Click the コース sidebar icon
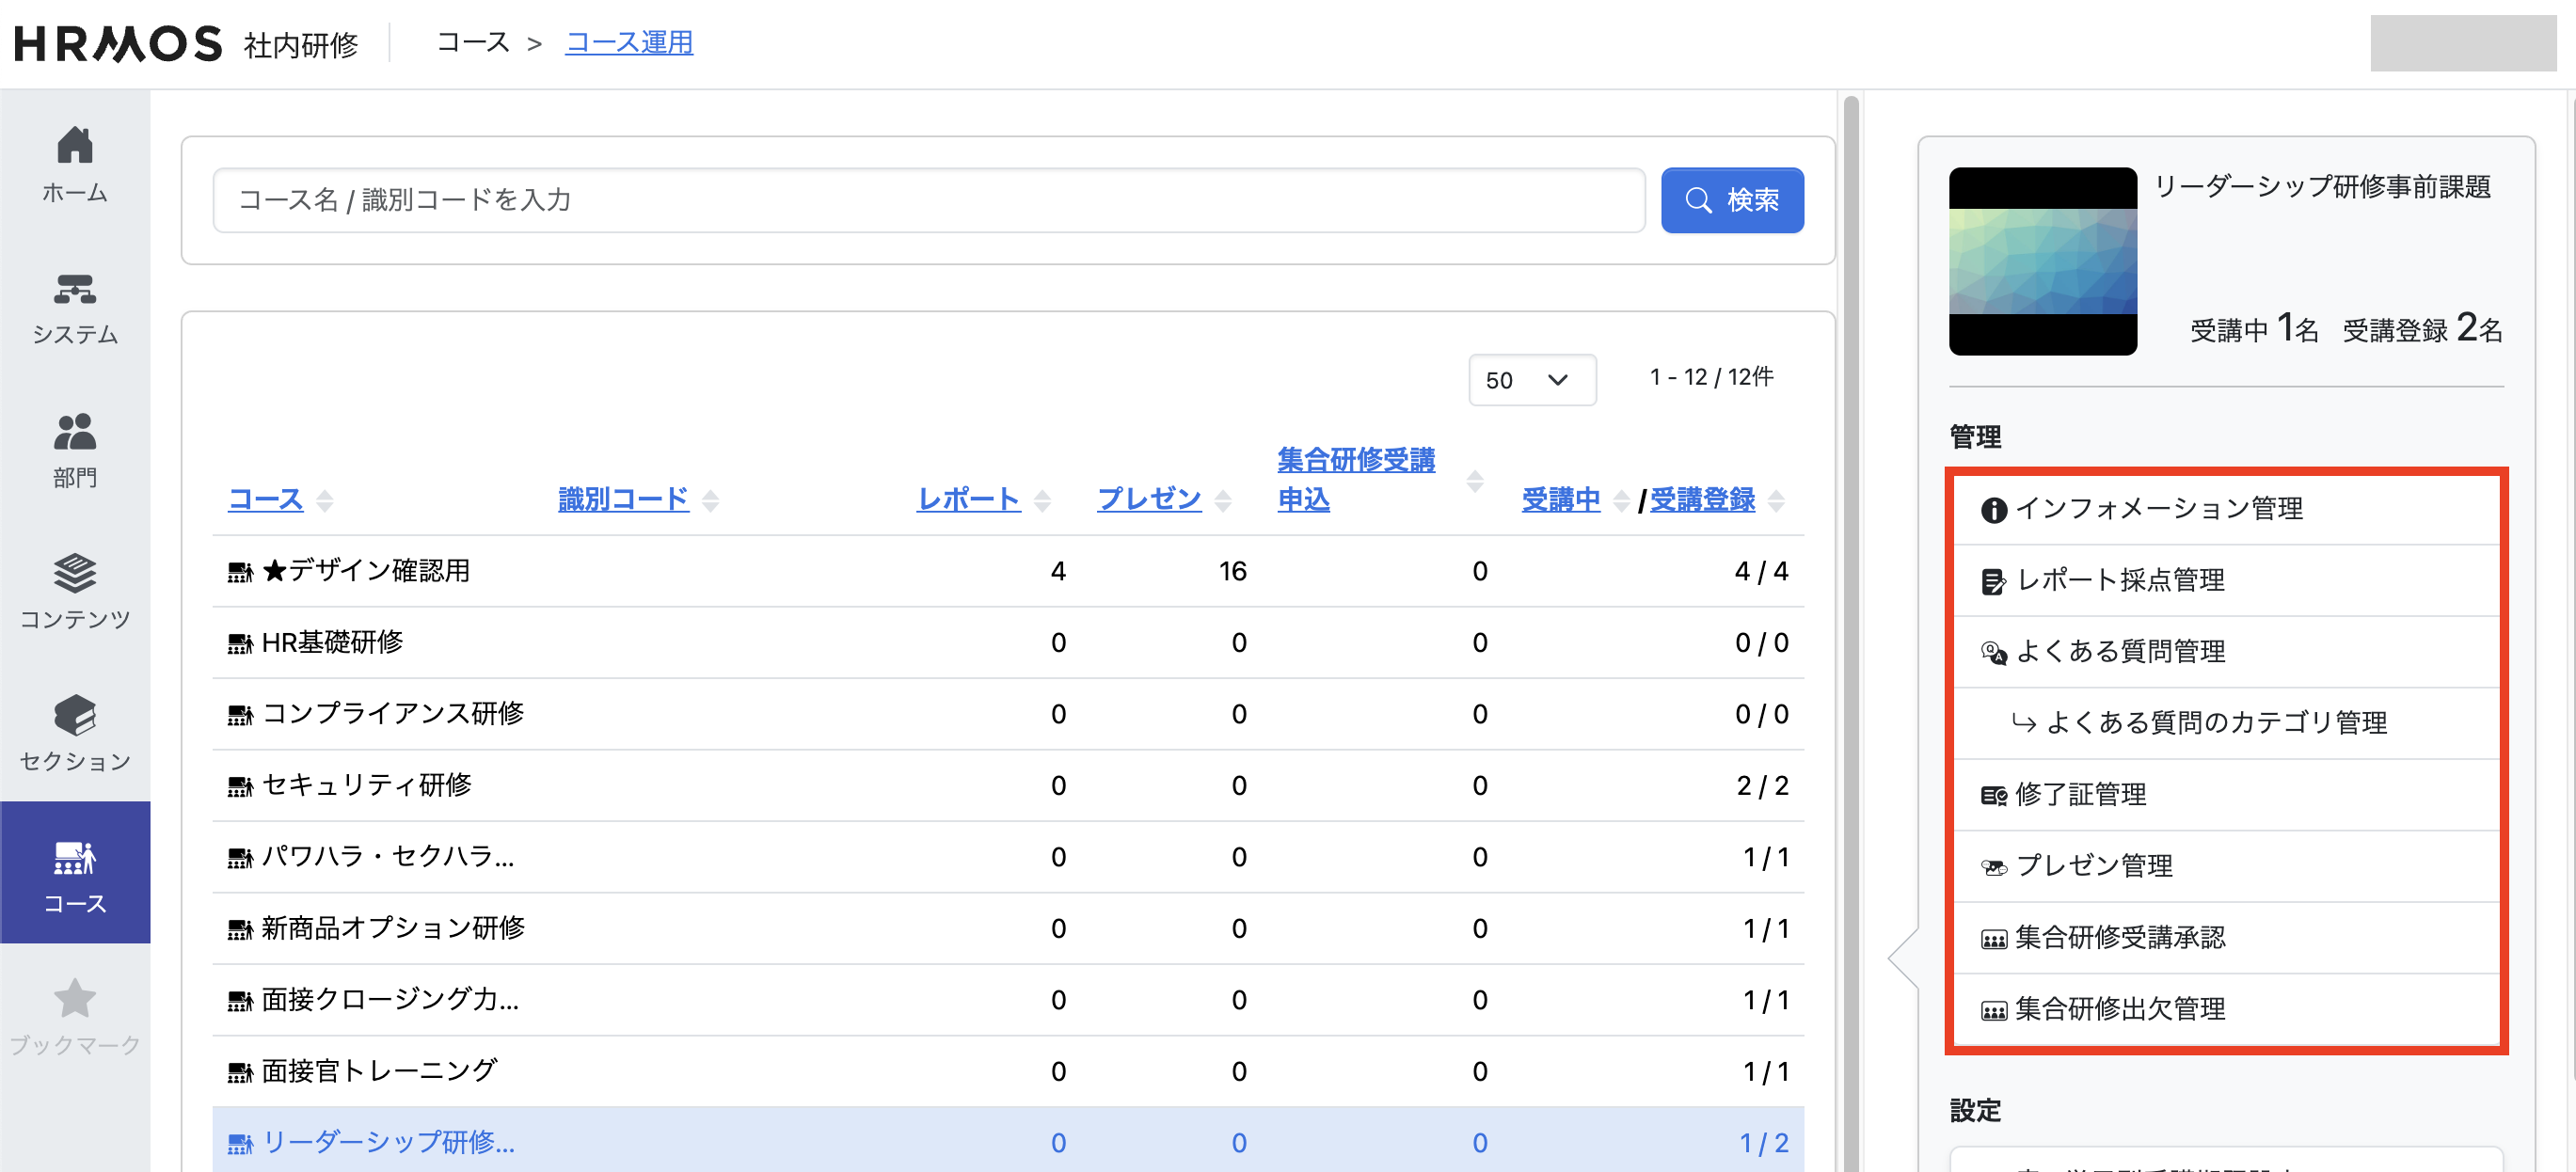The height and width of the screenshot is (1172, 2576). (x=75, y=858)
